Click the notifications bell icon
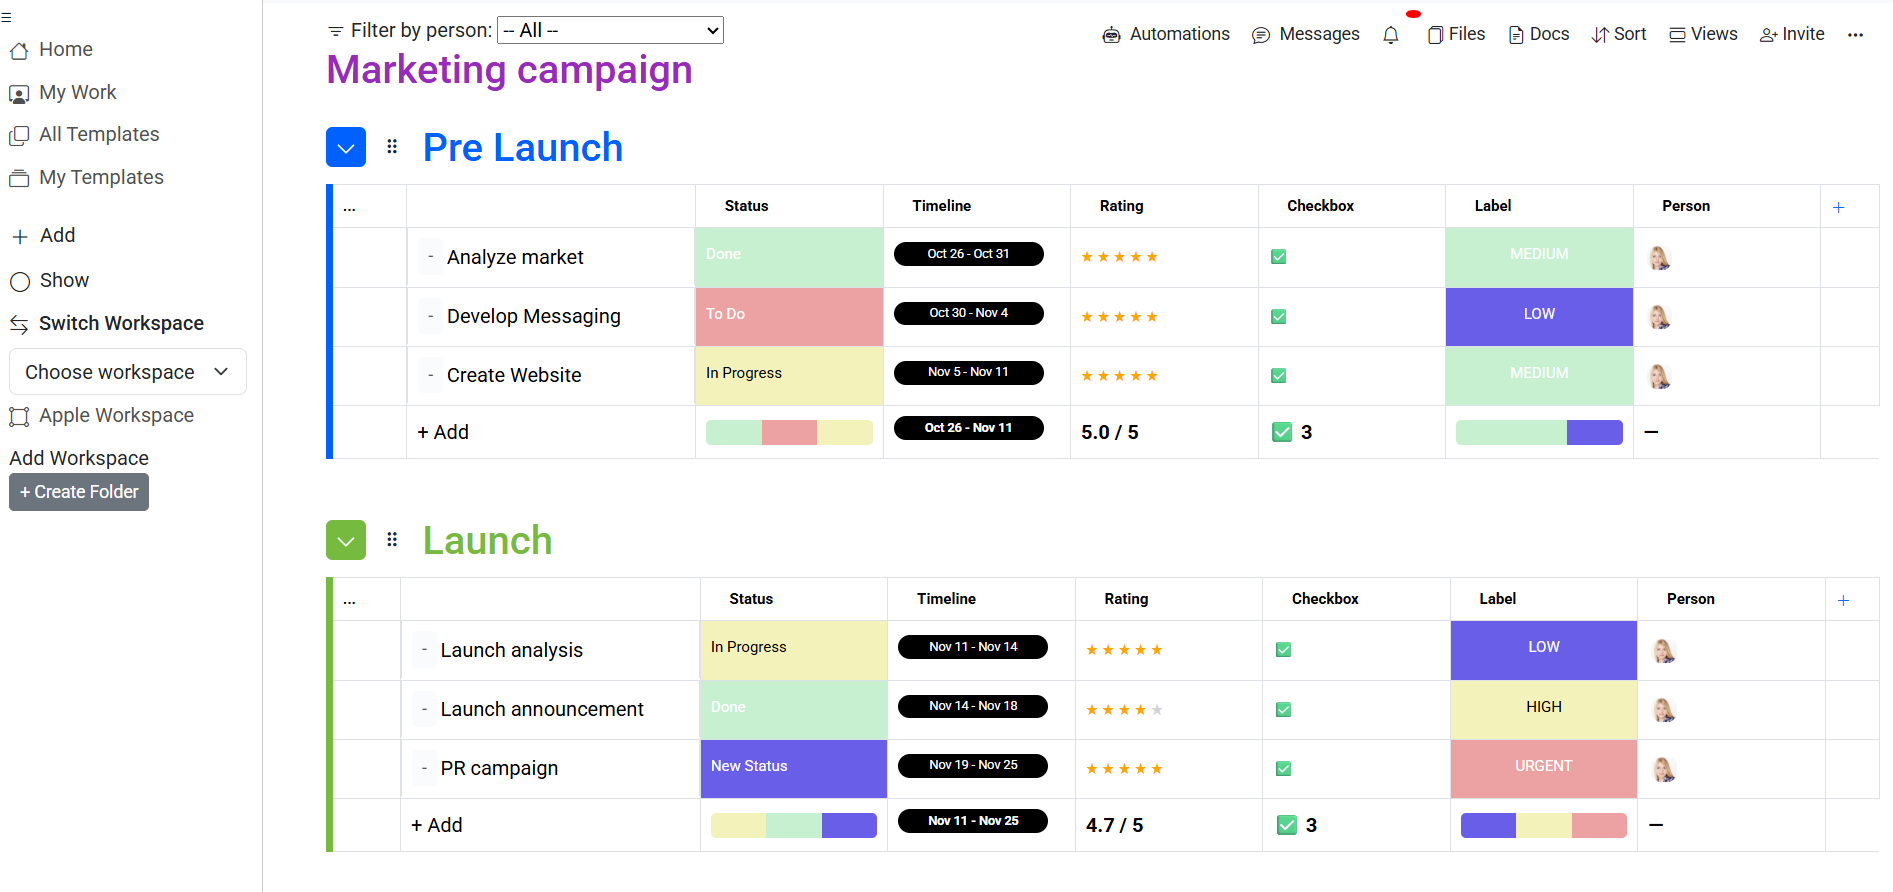Image resolution: width=1893 pixels, height=892 pixels. click(x=1390, y=35)
